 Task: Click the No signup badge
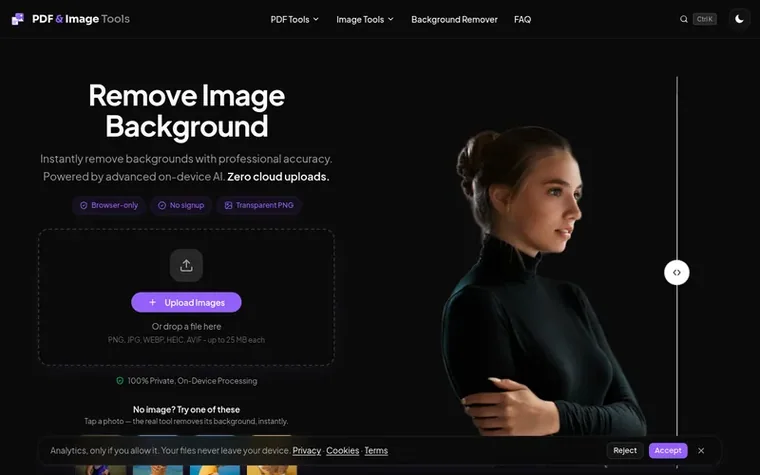181,206
